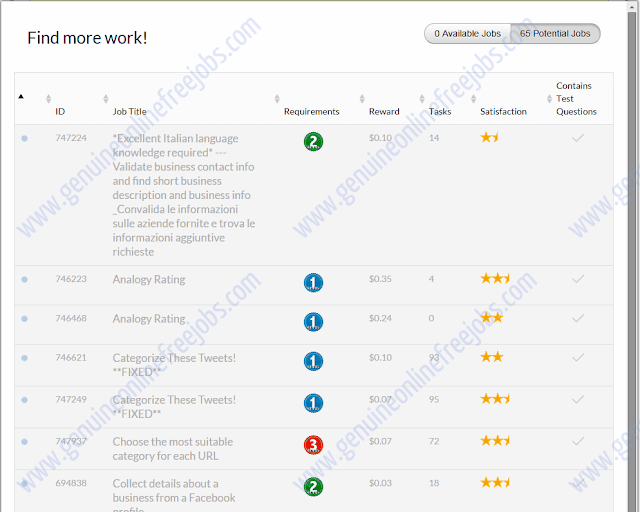Switch to the 65 Potential Jobs tab

coord(555,33)
